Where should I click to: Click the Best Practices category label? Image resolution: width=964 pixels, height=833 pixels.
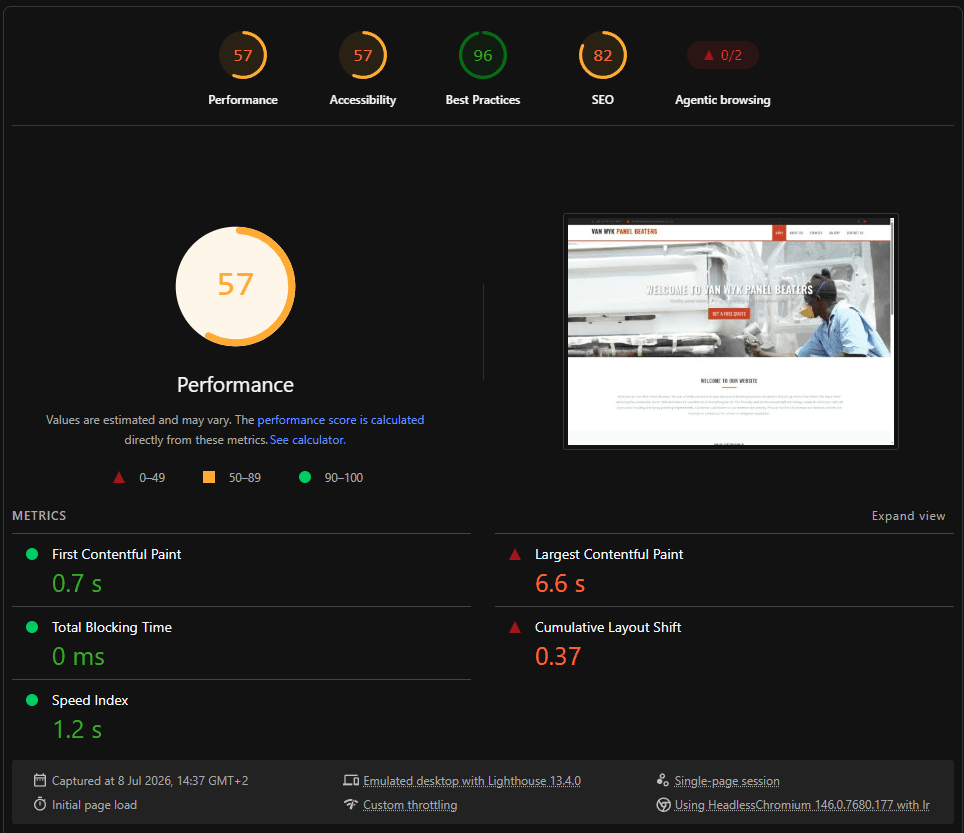pyautogui.click(x=483, y=100)
